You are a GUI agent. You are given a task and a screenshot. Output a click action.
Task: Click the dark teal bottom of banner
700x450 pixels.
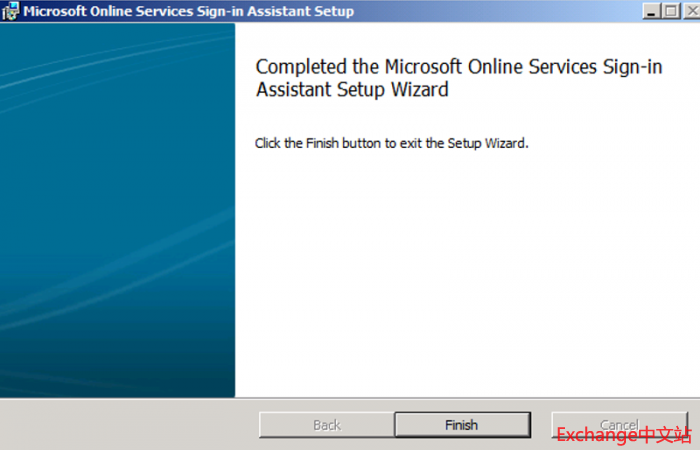click(117, 375)
